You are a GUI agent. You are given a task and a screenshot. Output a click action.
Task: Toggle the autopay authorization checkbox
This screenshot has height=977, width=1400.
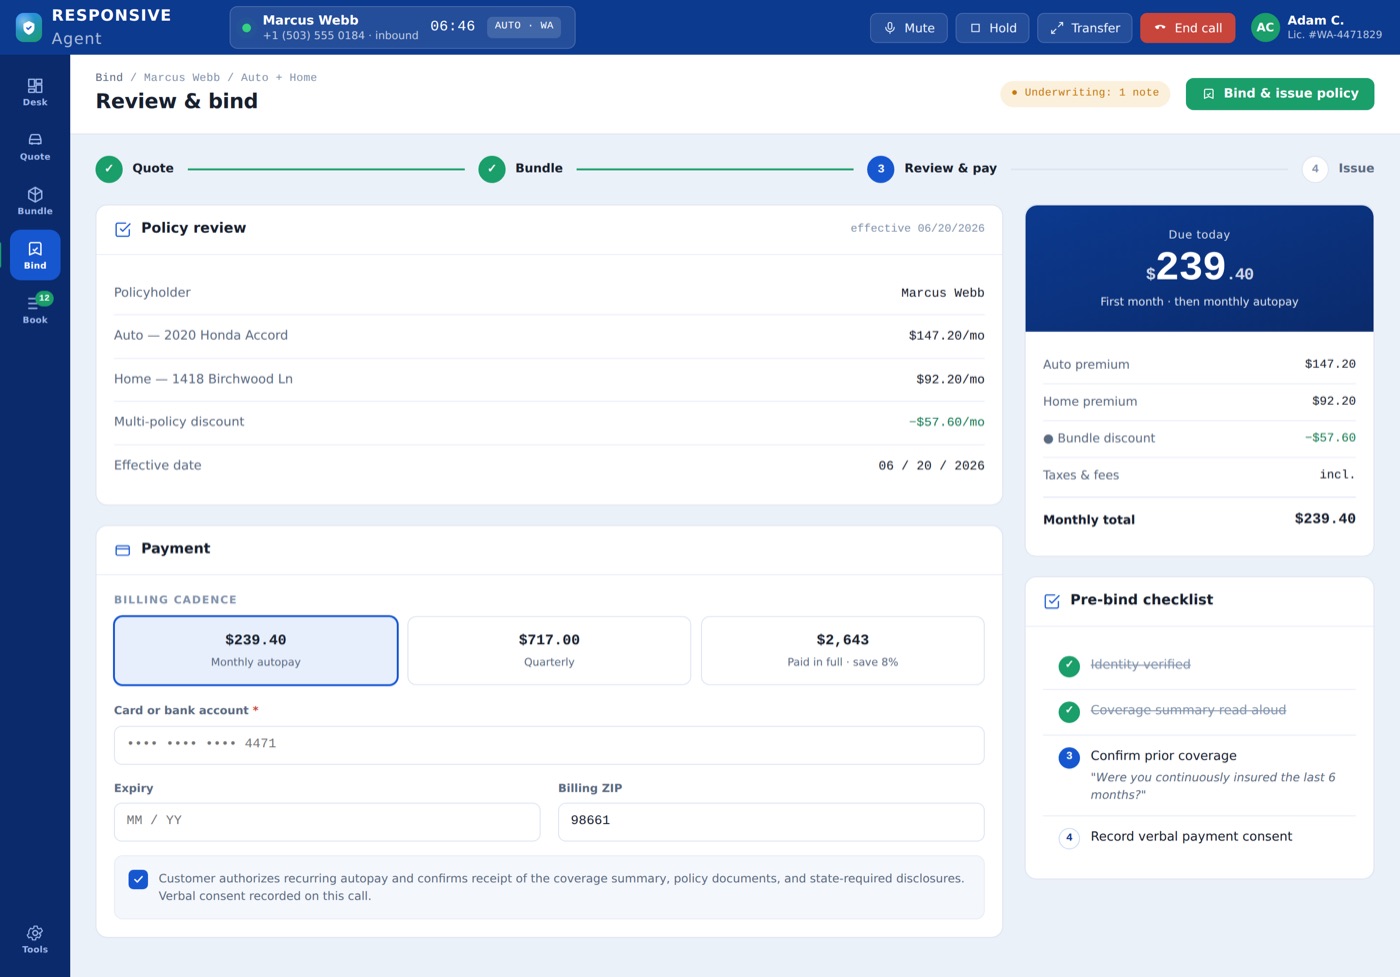point(138,880)
